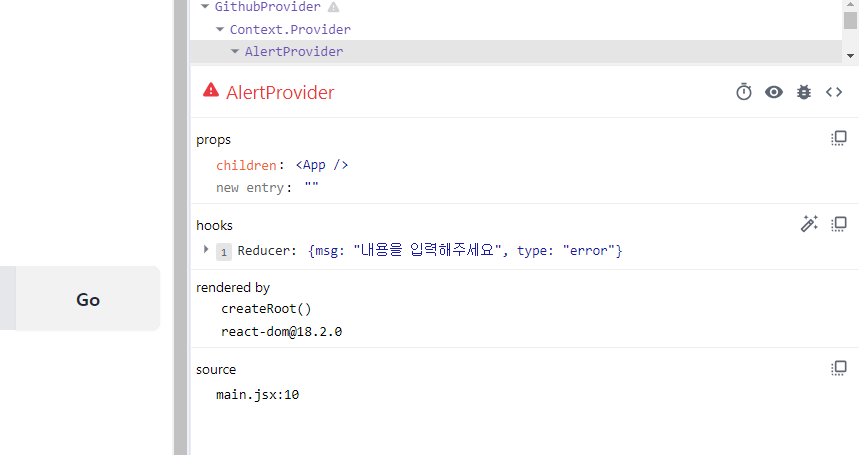Screen dimensions: 859x455
Task: Click the scrollbar down arrow in component tree
Action: 850,55
